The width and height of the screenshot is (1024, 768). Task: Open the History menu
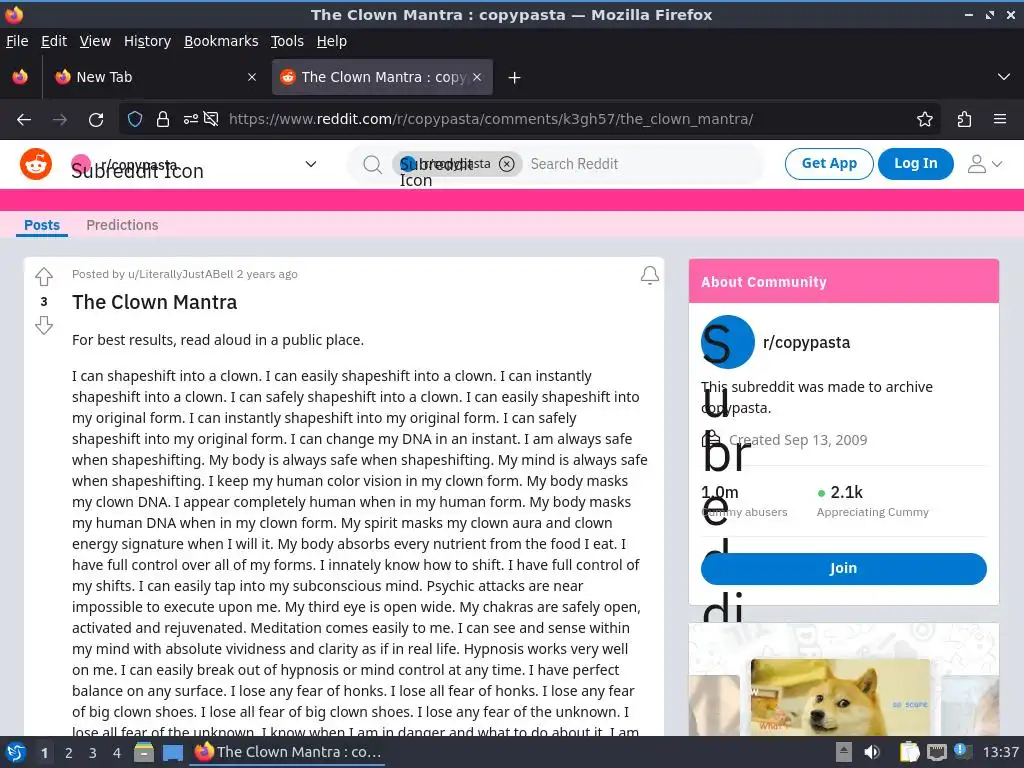click(148, 41)
